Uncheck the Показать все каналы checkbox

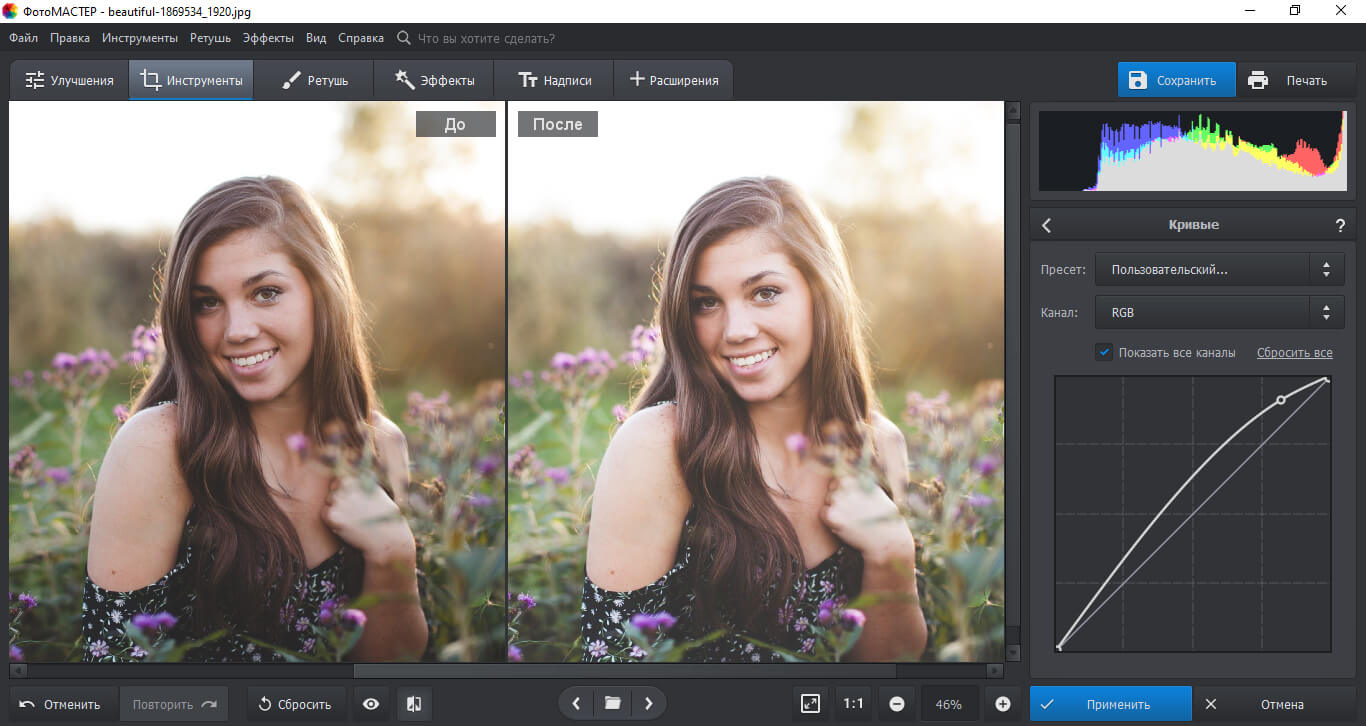point(1104,352)
